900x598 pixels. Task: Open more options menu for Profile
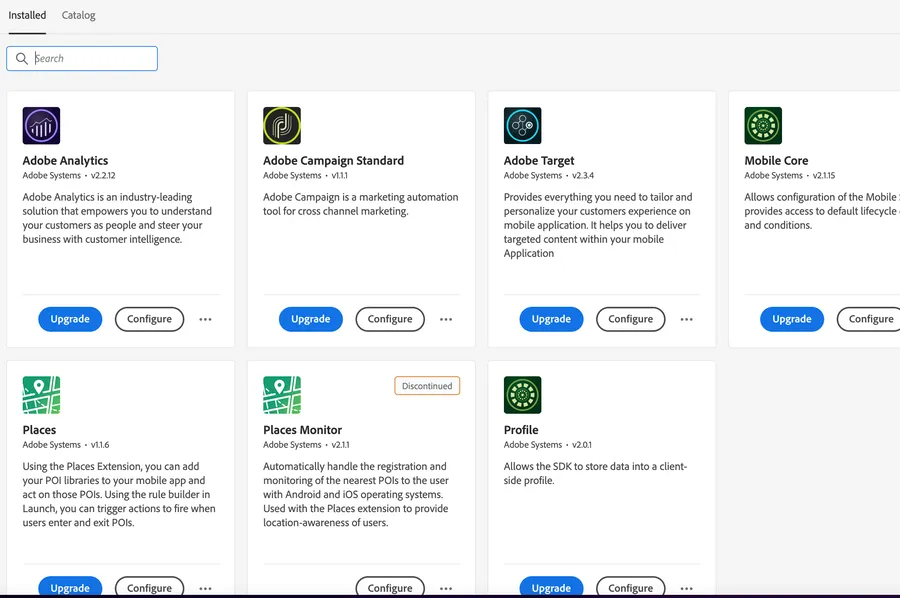point(686,588)
